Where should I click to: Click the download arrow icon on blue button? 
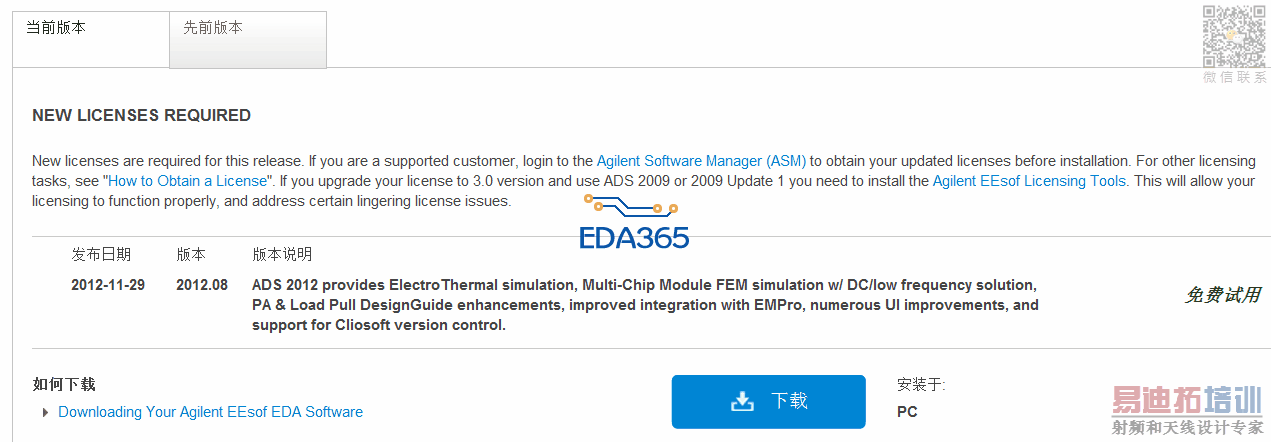[x=742, y=401]
